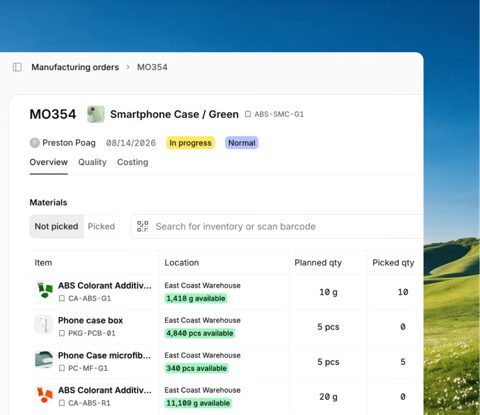Select the 20 g planned quantity

point(328,397)
